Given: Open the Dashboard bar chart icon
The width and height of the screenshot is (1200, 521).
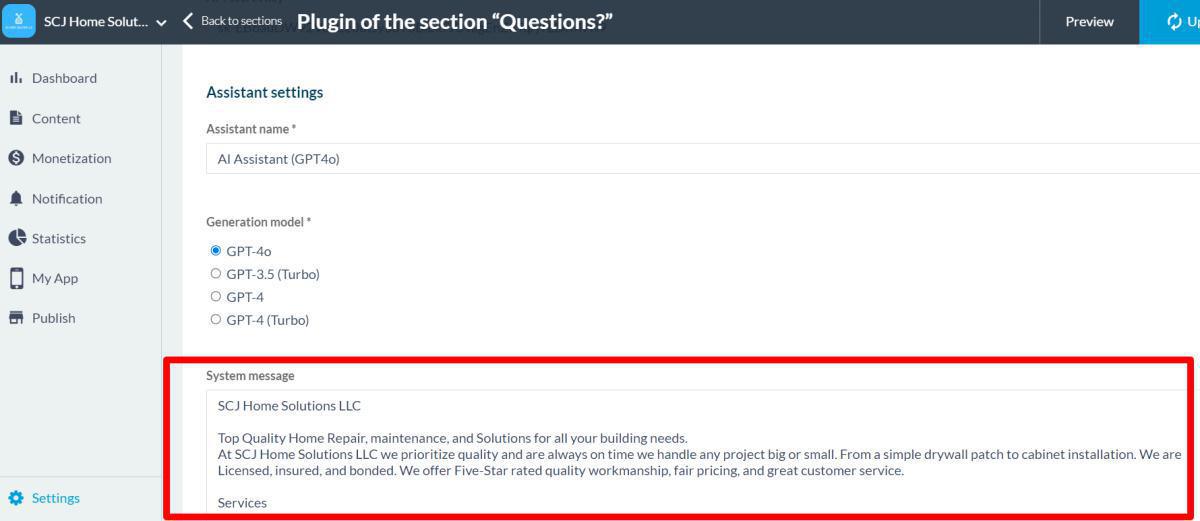Looking at the screenshot, I should (x=16, y=78).
